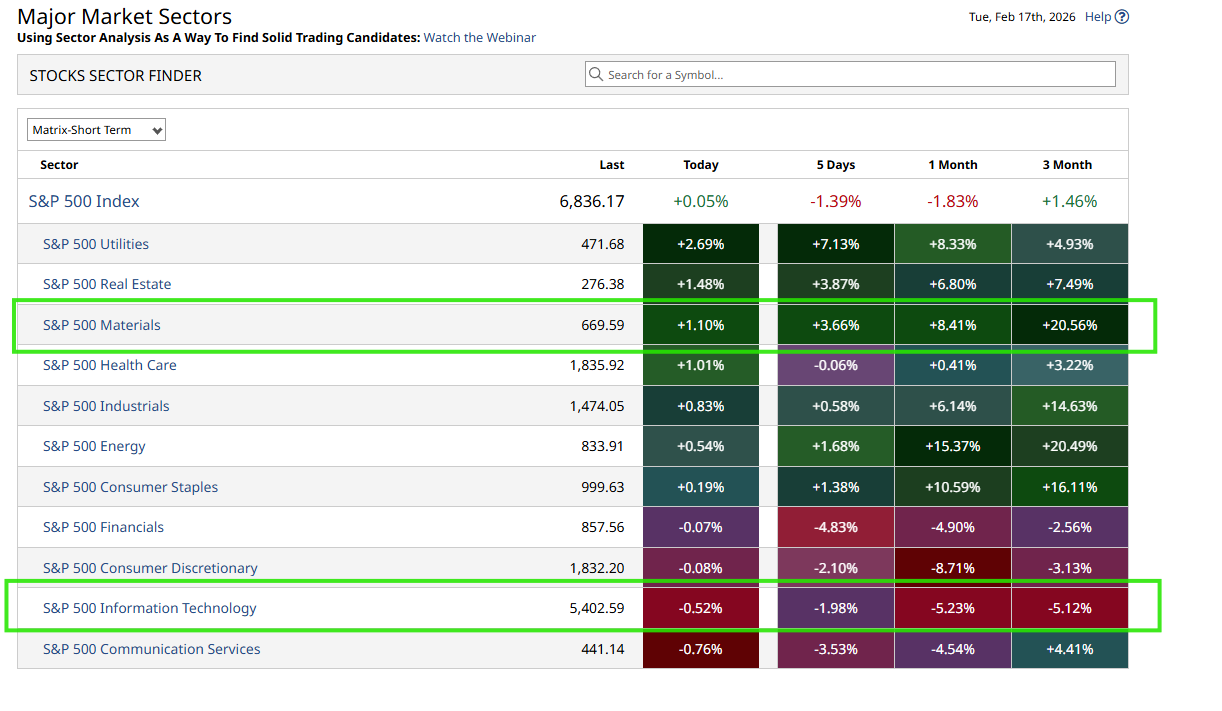The height and width of the screenshot is (711, 1222).
Task: Open the Watch the Webinar link
Action: coord(479,38)
